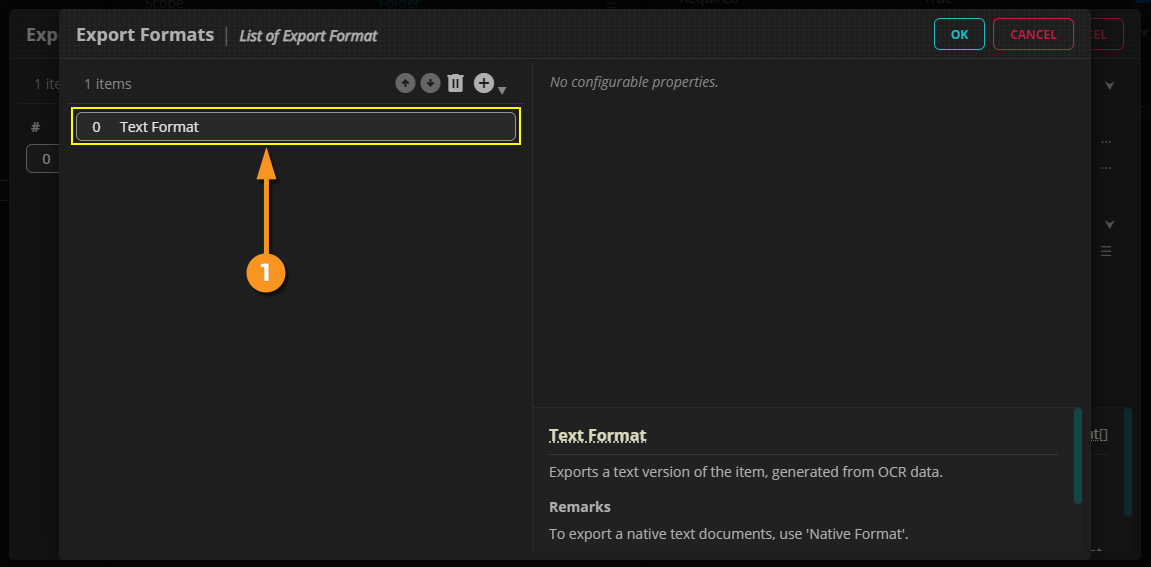
Task: Select the Text Format list item
Action: 296,127
